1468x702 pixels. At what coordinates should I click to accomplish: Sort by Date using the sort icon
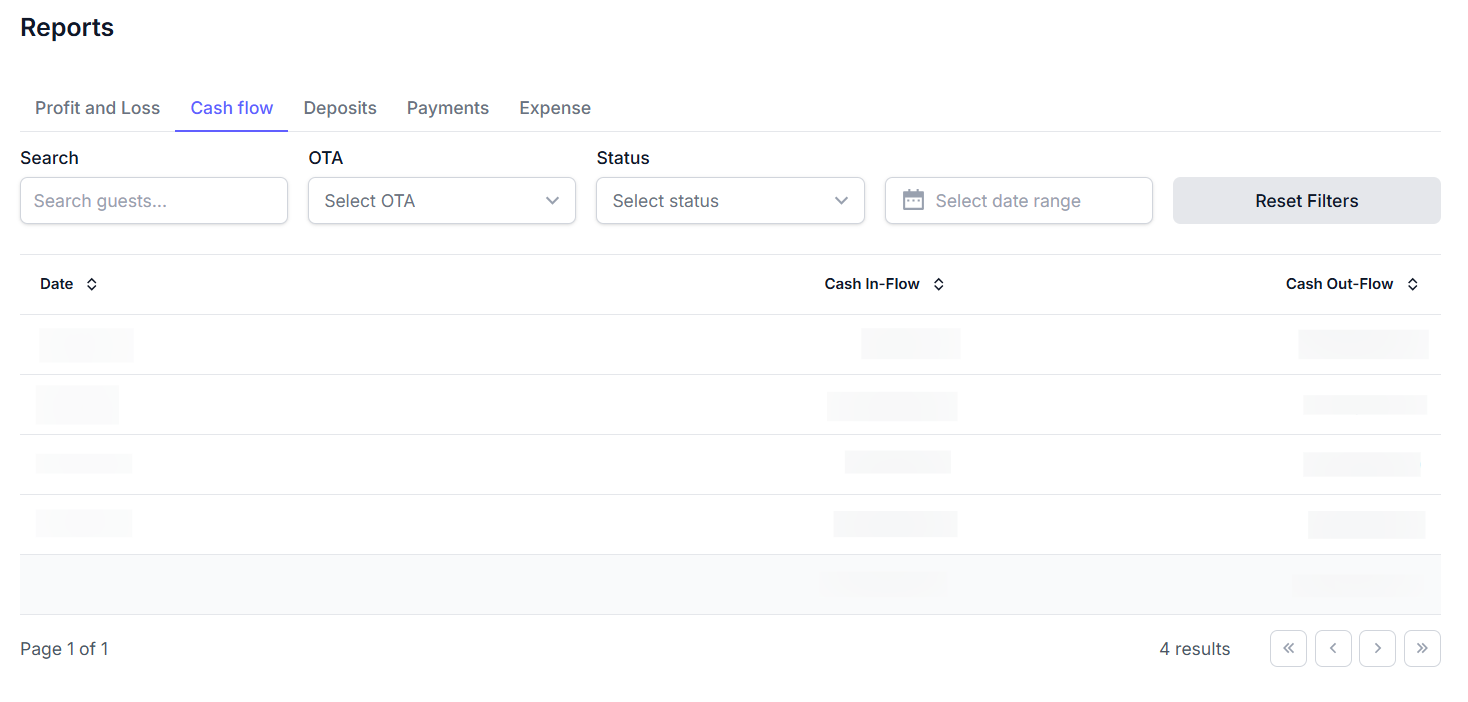(x=92, y=285)
